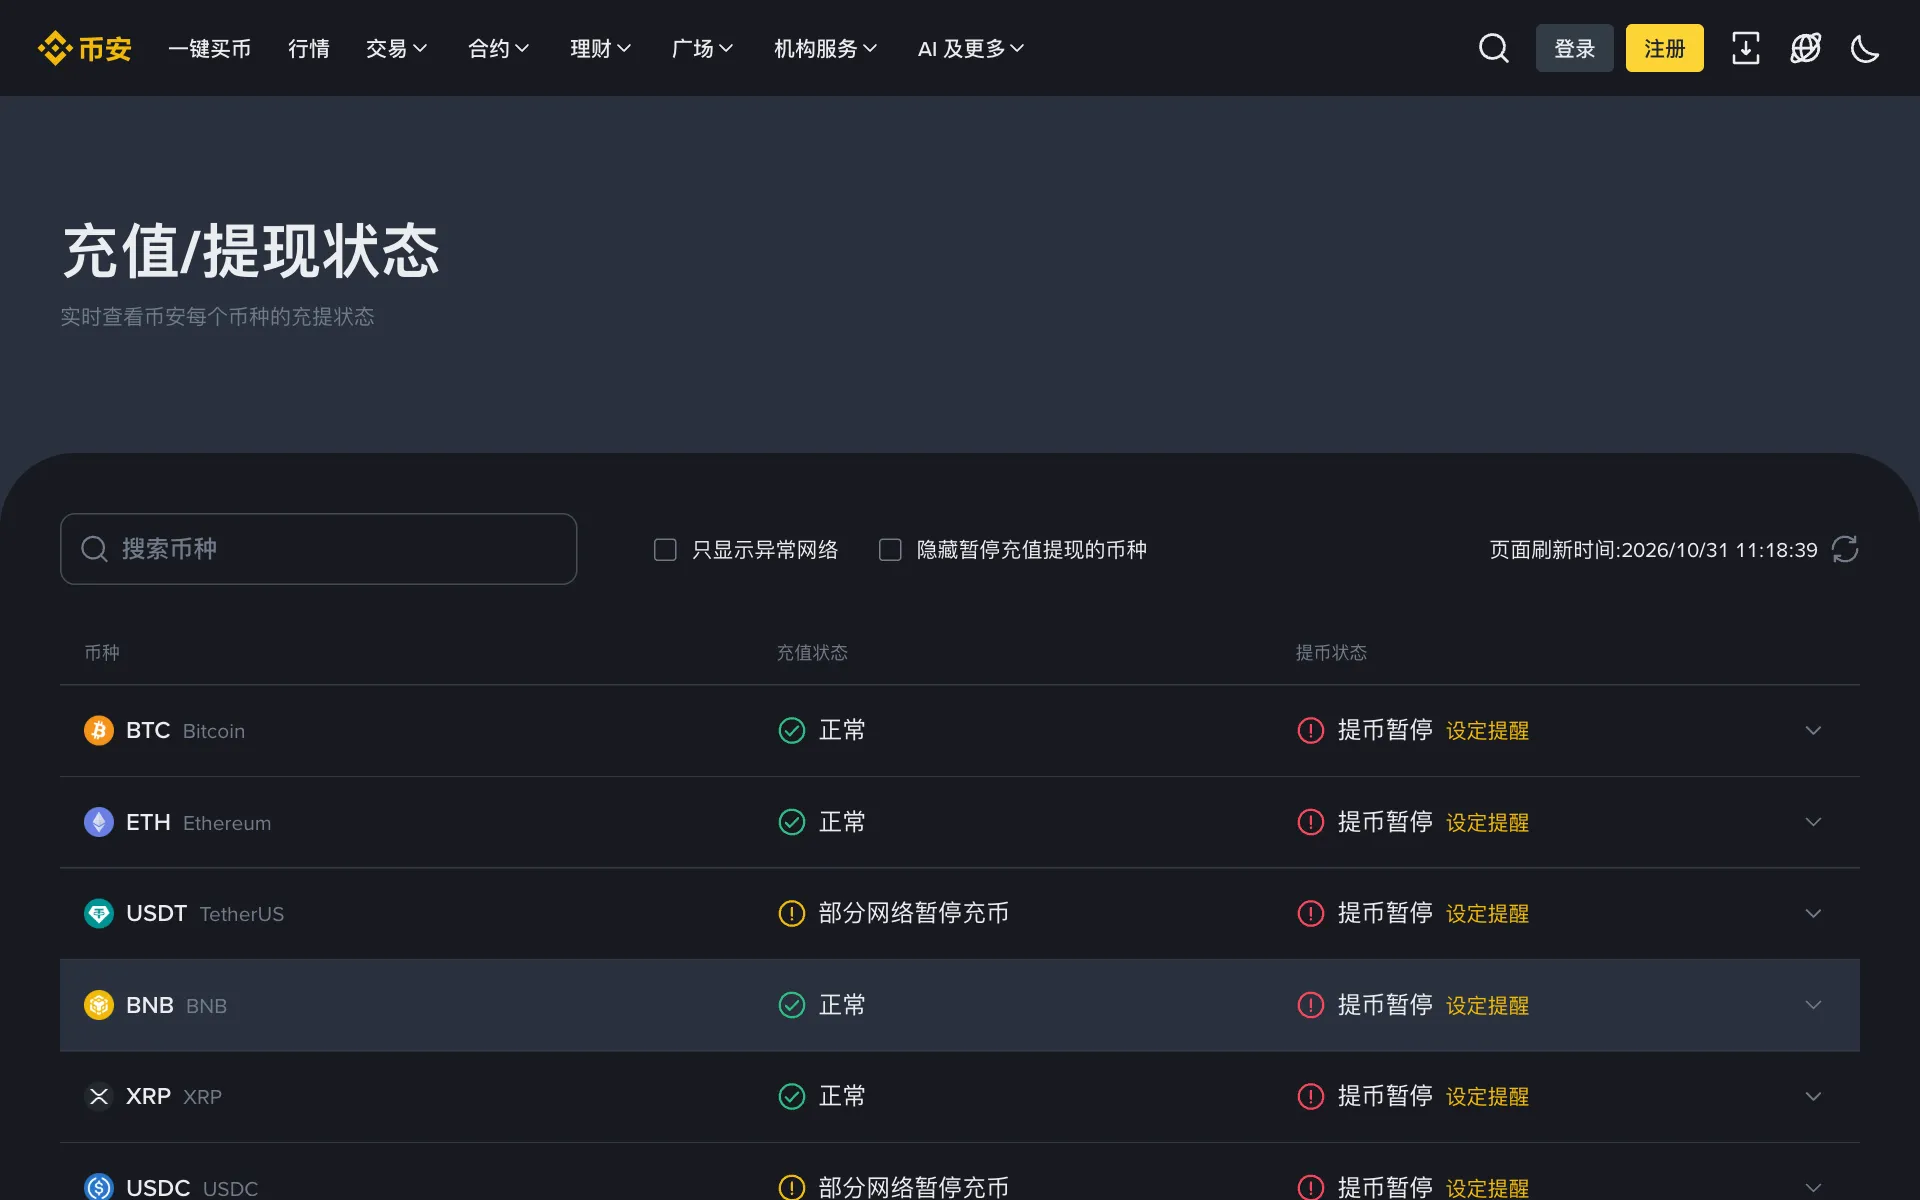Open the language globe icon
Screen dimensions: 1920x1200
click(1806, 48)
